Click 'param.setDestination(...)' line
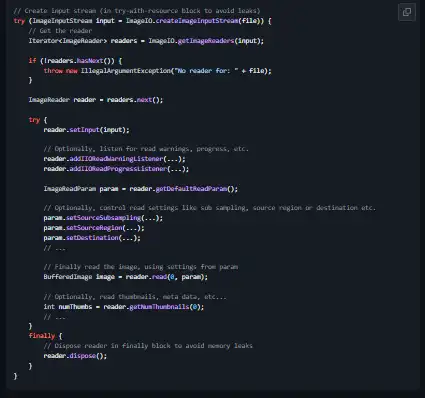 [x=92, y=238]
